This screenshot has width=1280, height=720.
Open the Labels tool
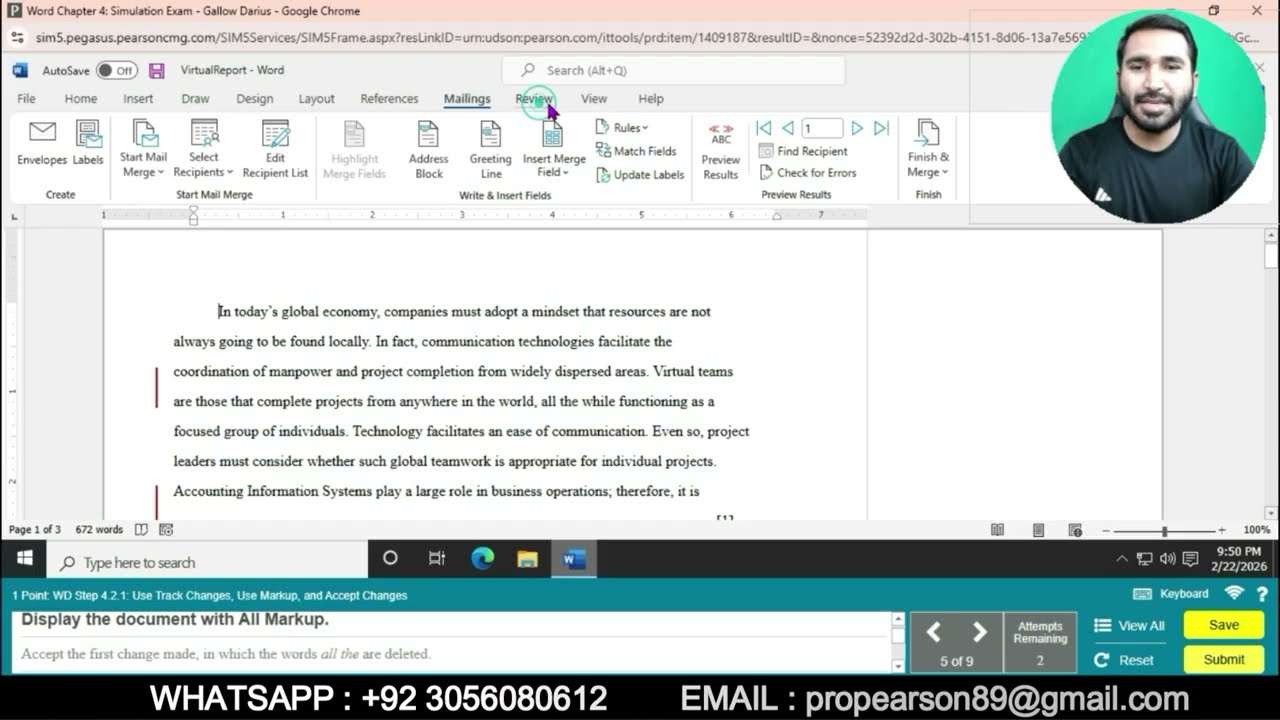click(88, 143)
